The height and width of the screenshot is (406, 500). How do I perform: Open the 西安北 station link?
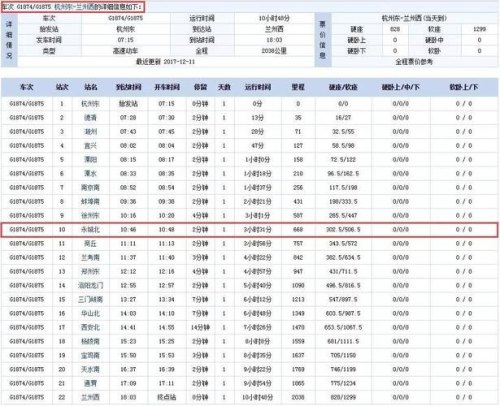pos(90,328)
